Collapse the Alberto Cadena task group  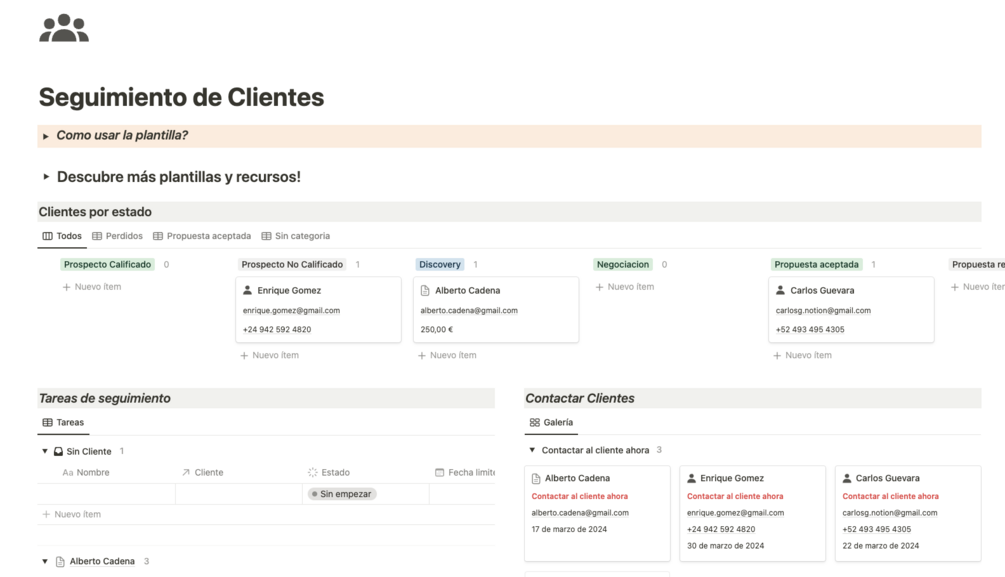click(x=45, y=562)
